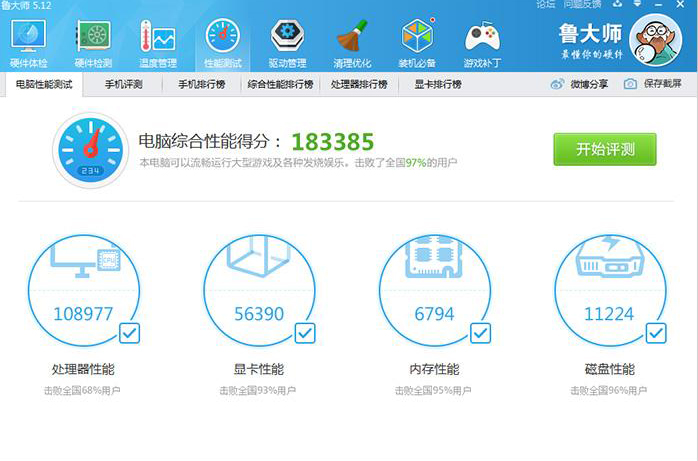Click the 微博分享 share link
The width and height of the screenshot is (698, 461).
point(589,84)
